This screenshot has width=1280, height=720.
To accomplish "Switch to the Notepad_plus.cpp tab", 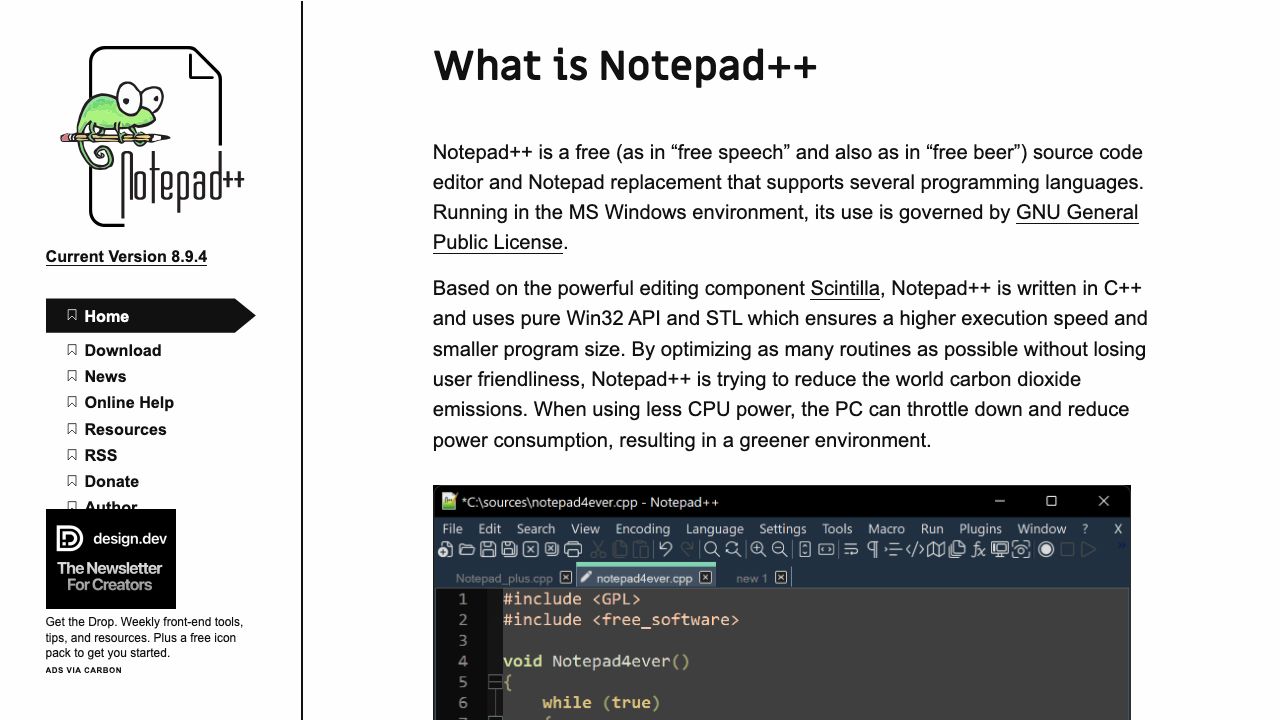I will (504, 578).
